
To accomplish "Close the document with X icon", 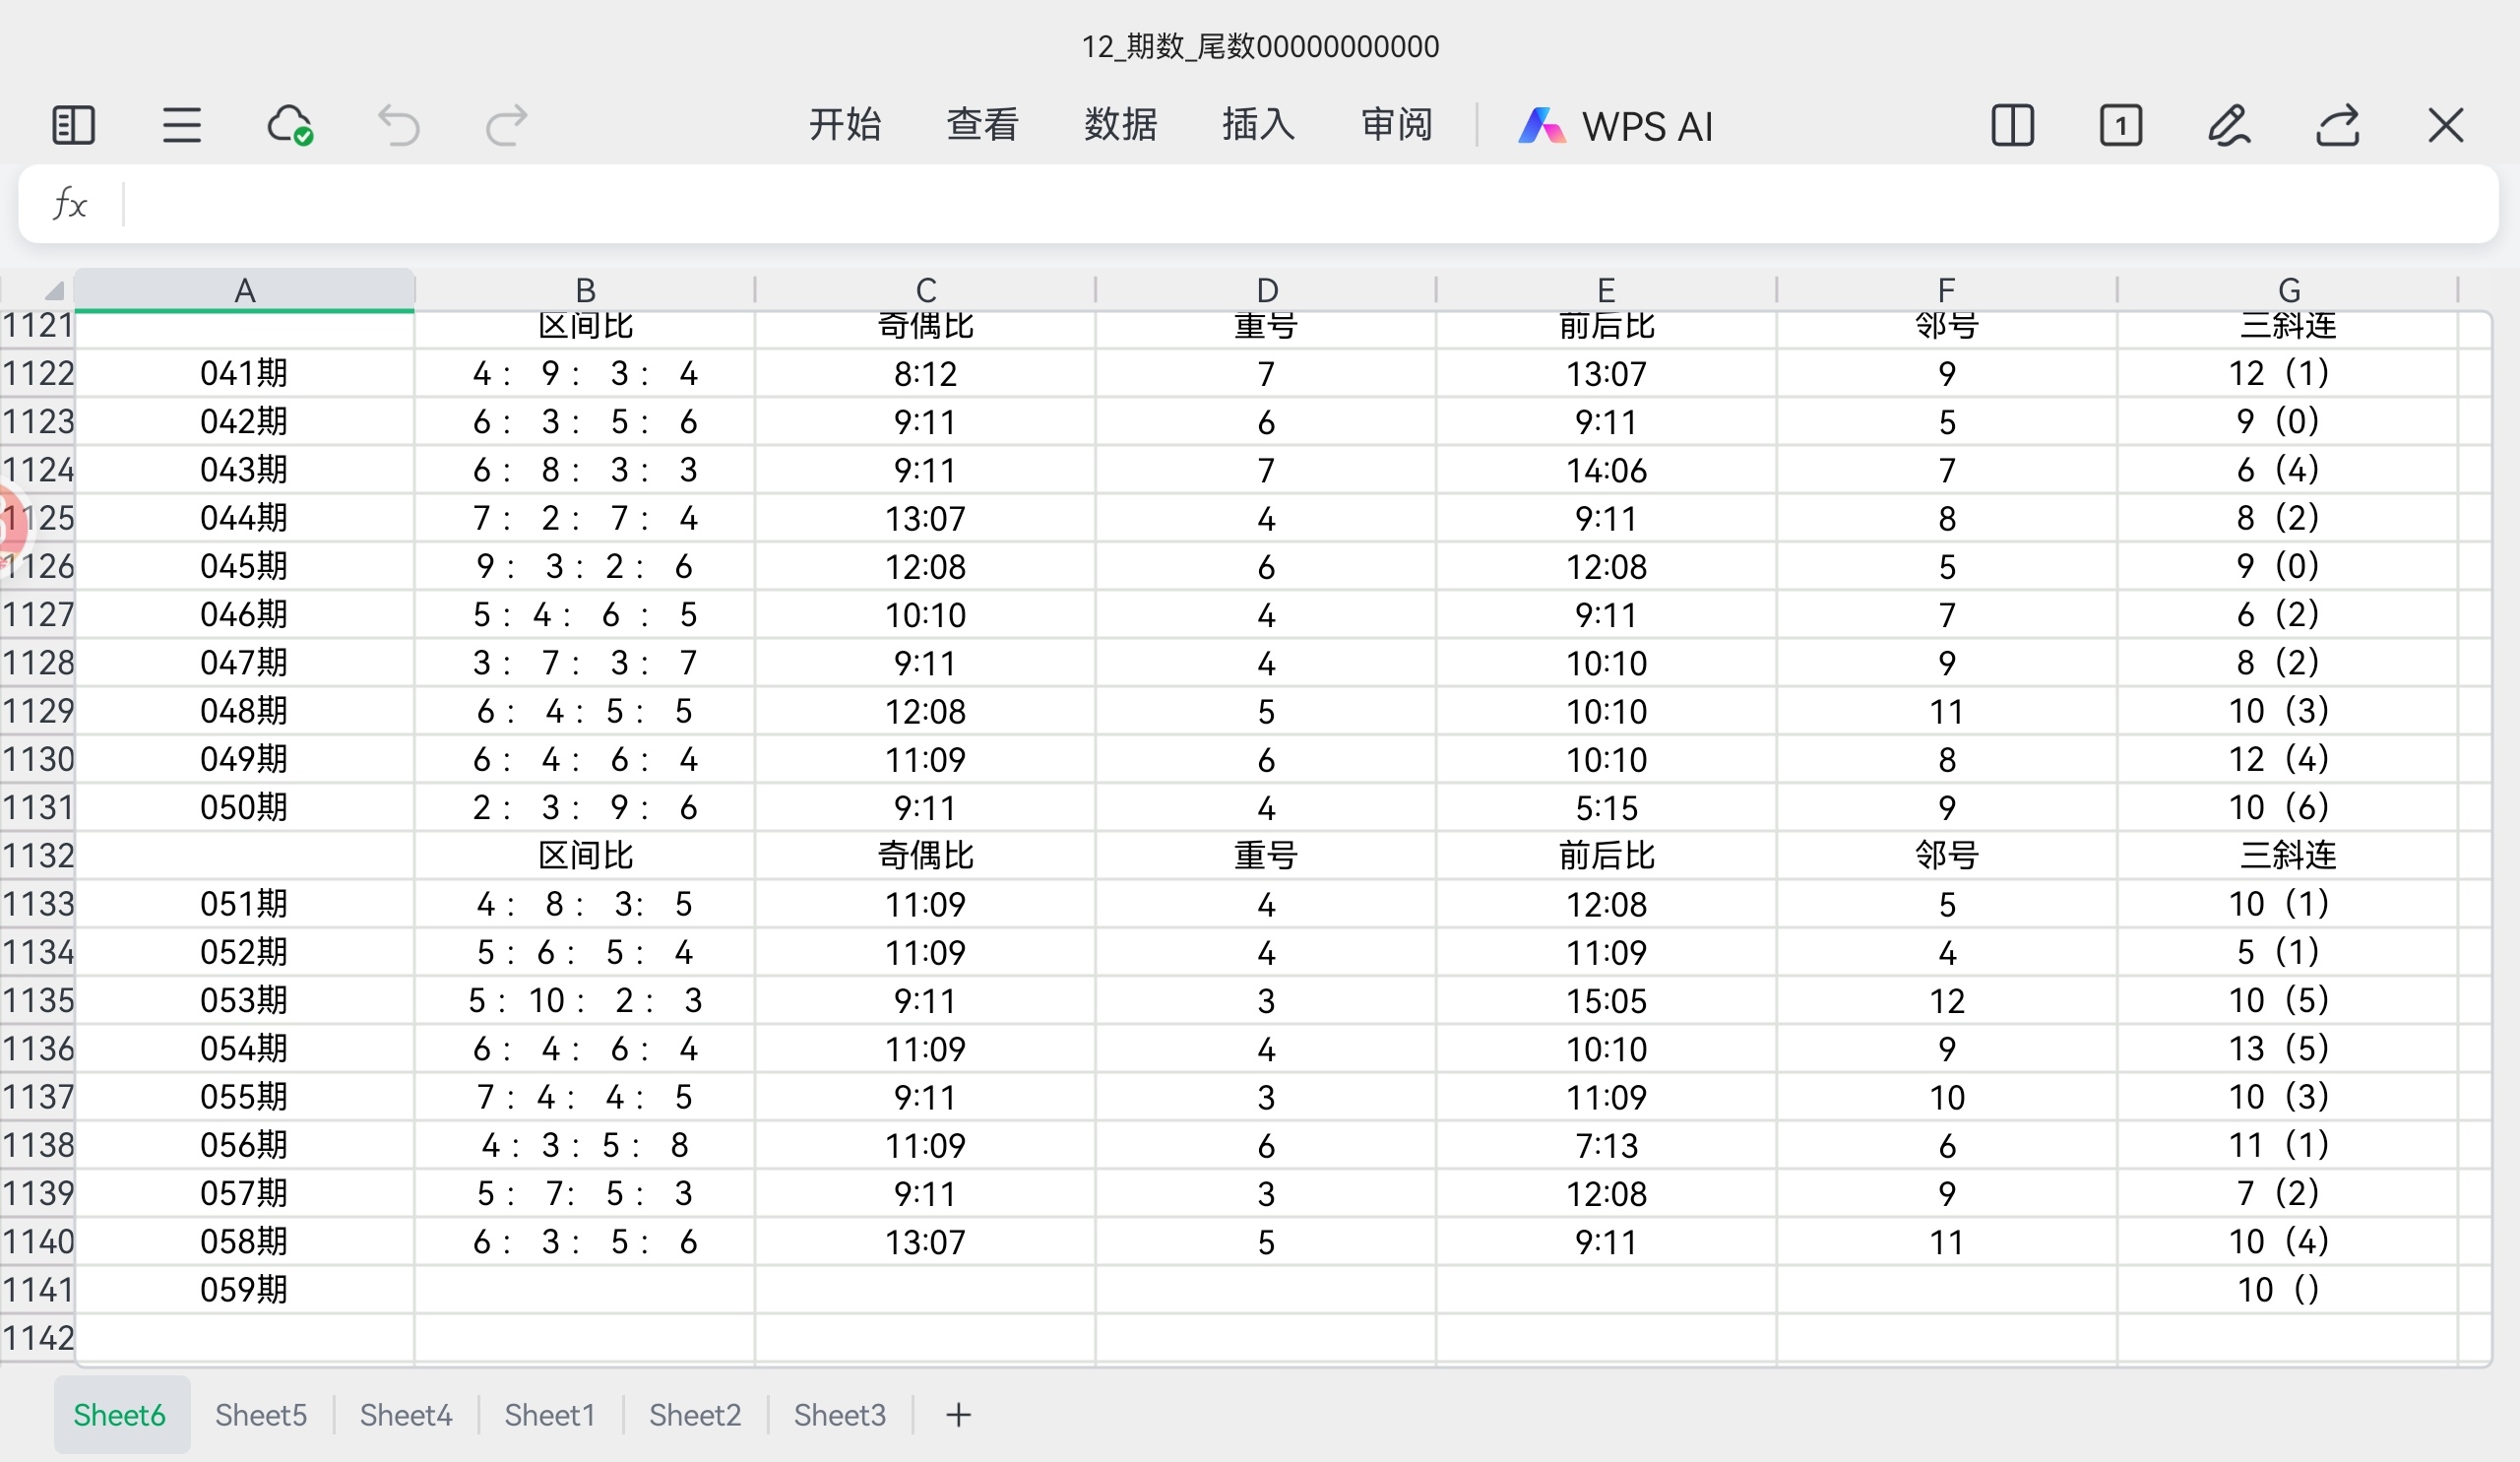I will coord(2446,126).
